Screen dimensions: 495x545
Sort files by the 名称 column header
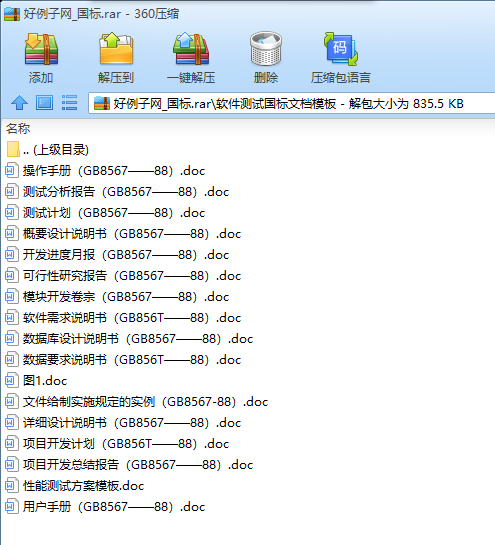pyautogui.click(x=18, y=129)
